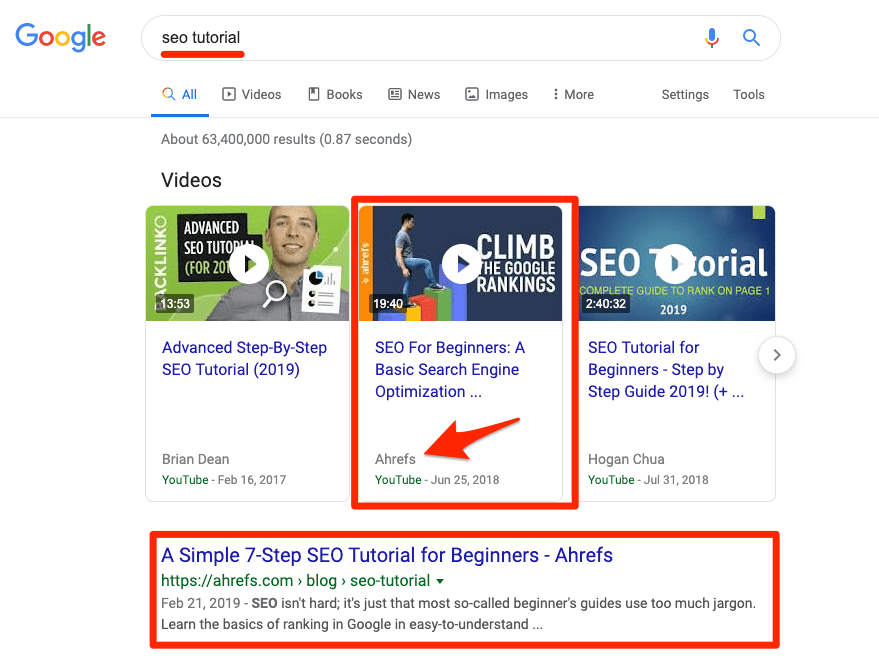Play the Ahrefs SEO For Beginners video

click(x=462, y=263)
